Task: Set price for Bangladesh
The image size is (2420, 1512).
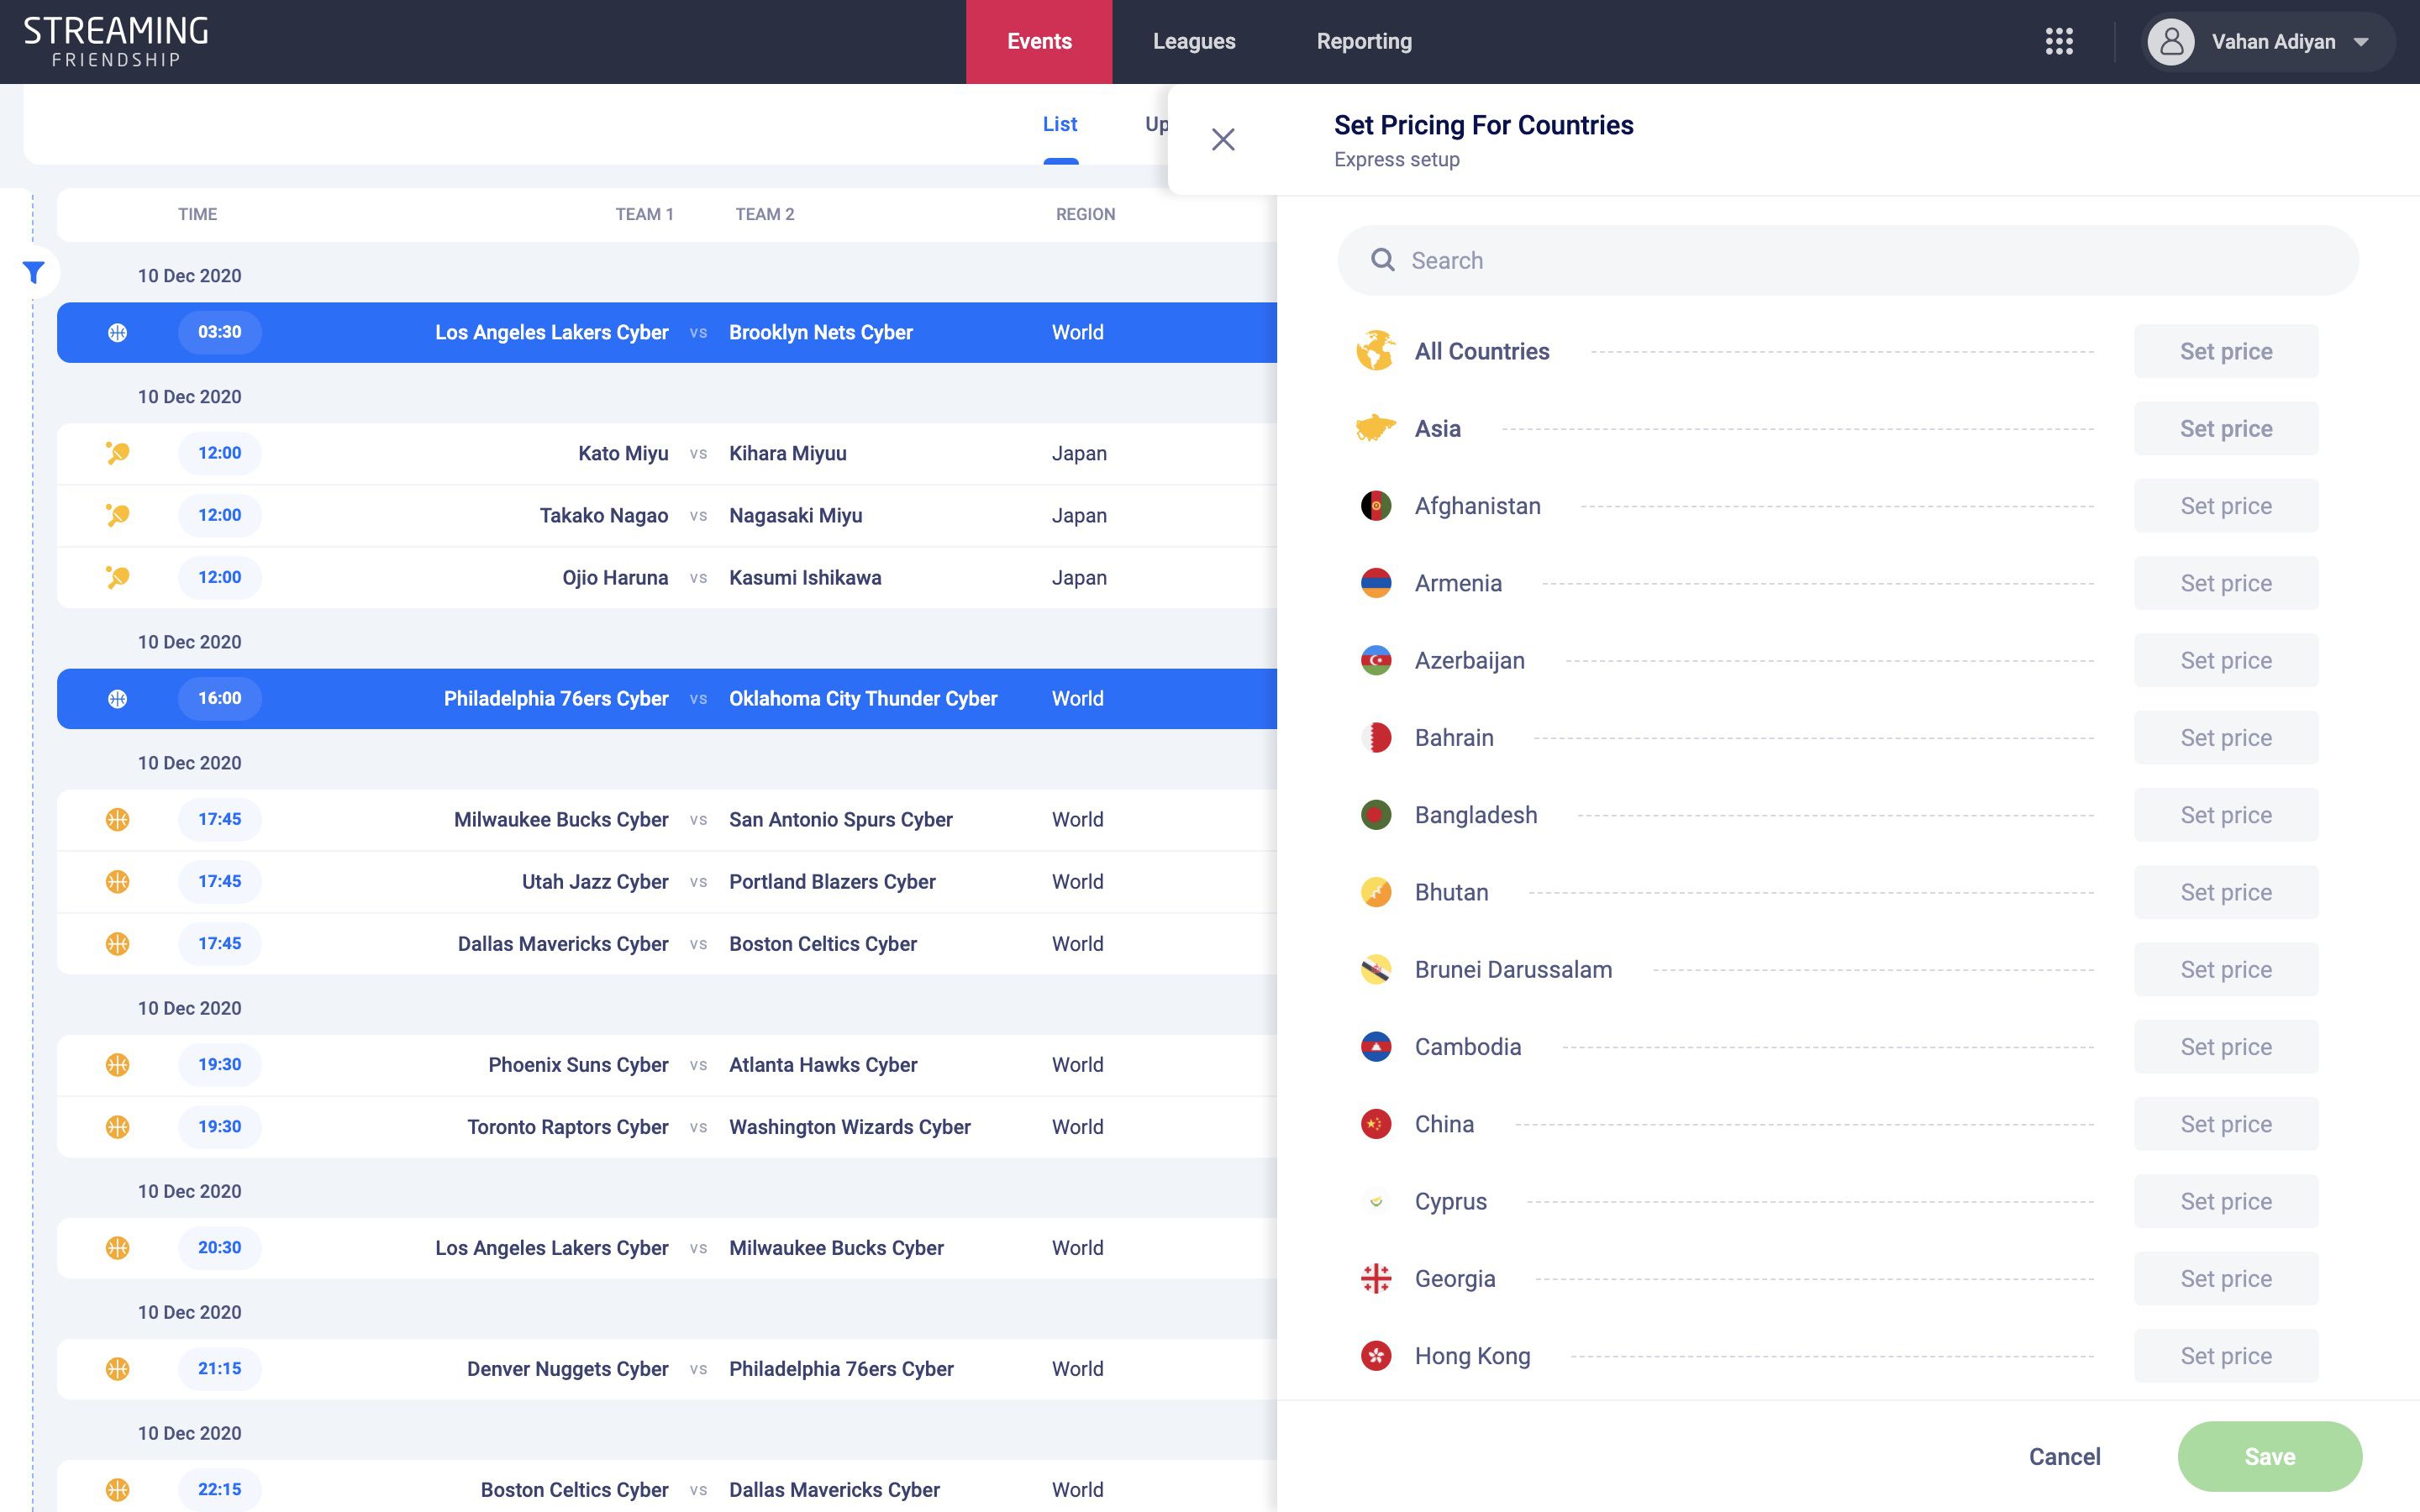Action: coord(2226,815)
